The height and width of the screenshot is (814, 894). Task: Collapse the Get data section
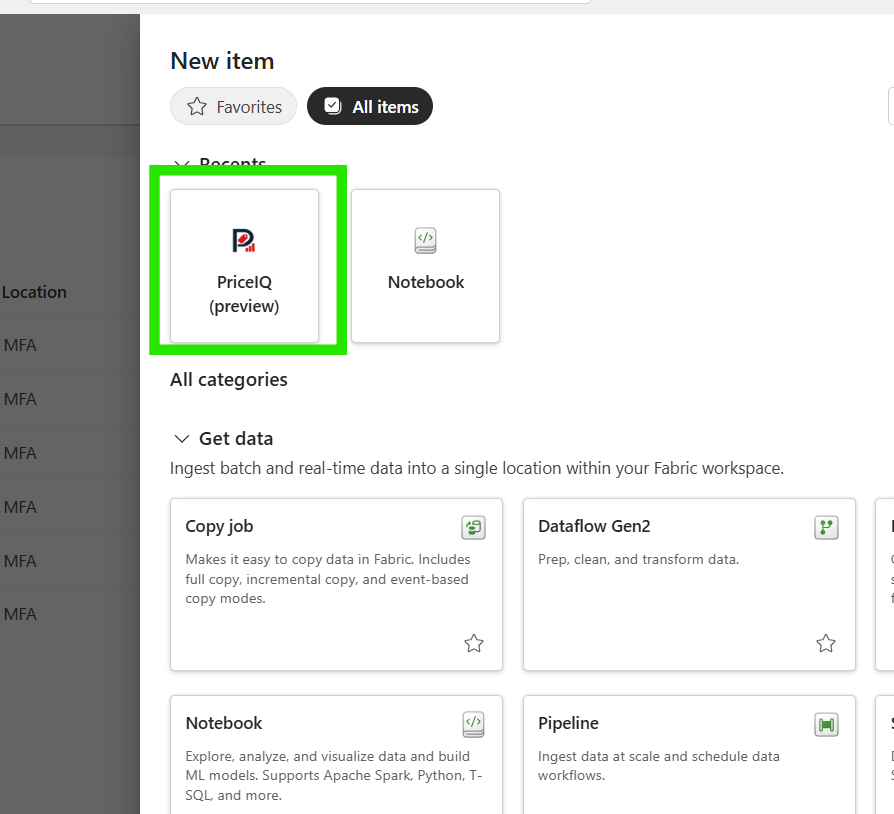pyautogui.click(x=181, y=438)
